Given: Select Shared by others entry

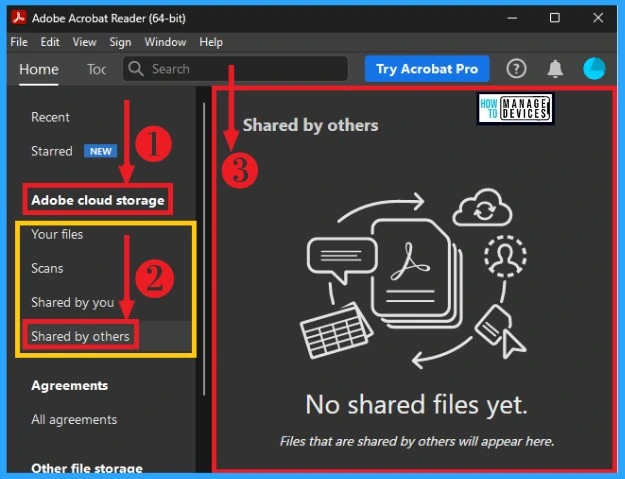Looking at the screenshot, I should (x=80, y=336).
